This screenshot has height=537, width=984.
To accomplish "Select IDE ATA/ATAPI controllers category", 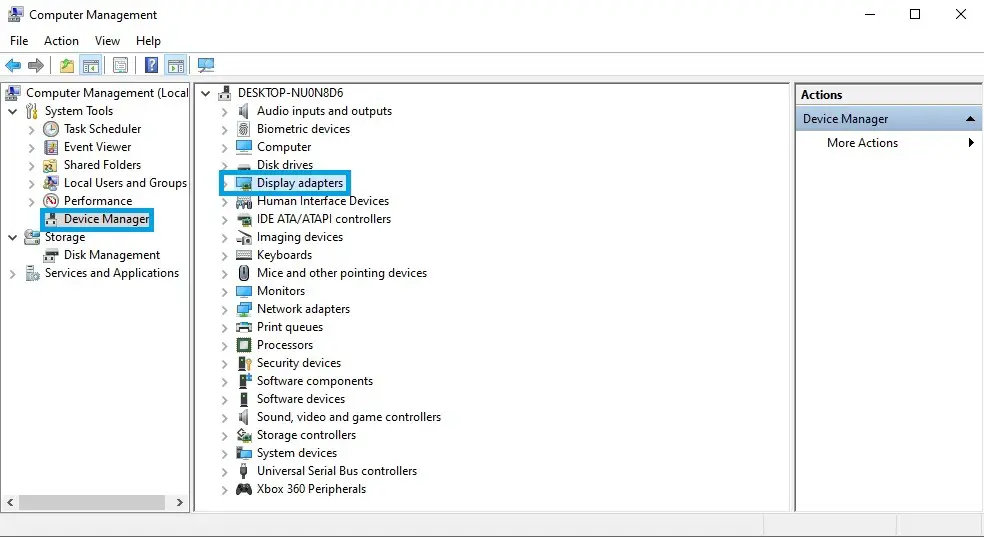I will 324,219.
